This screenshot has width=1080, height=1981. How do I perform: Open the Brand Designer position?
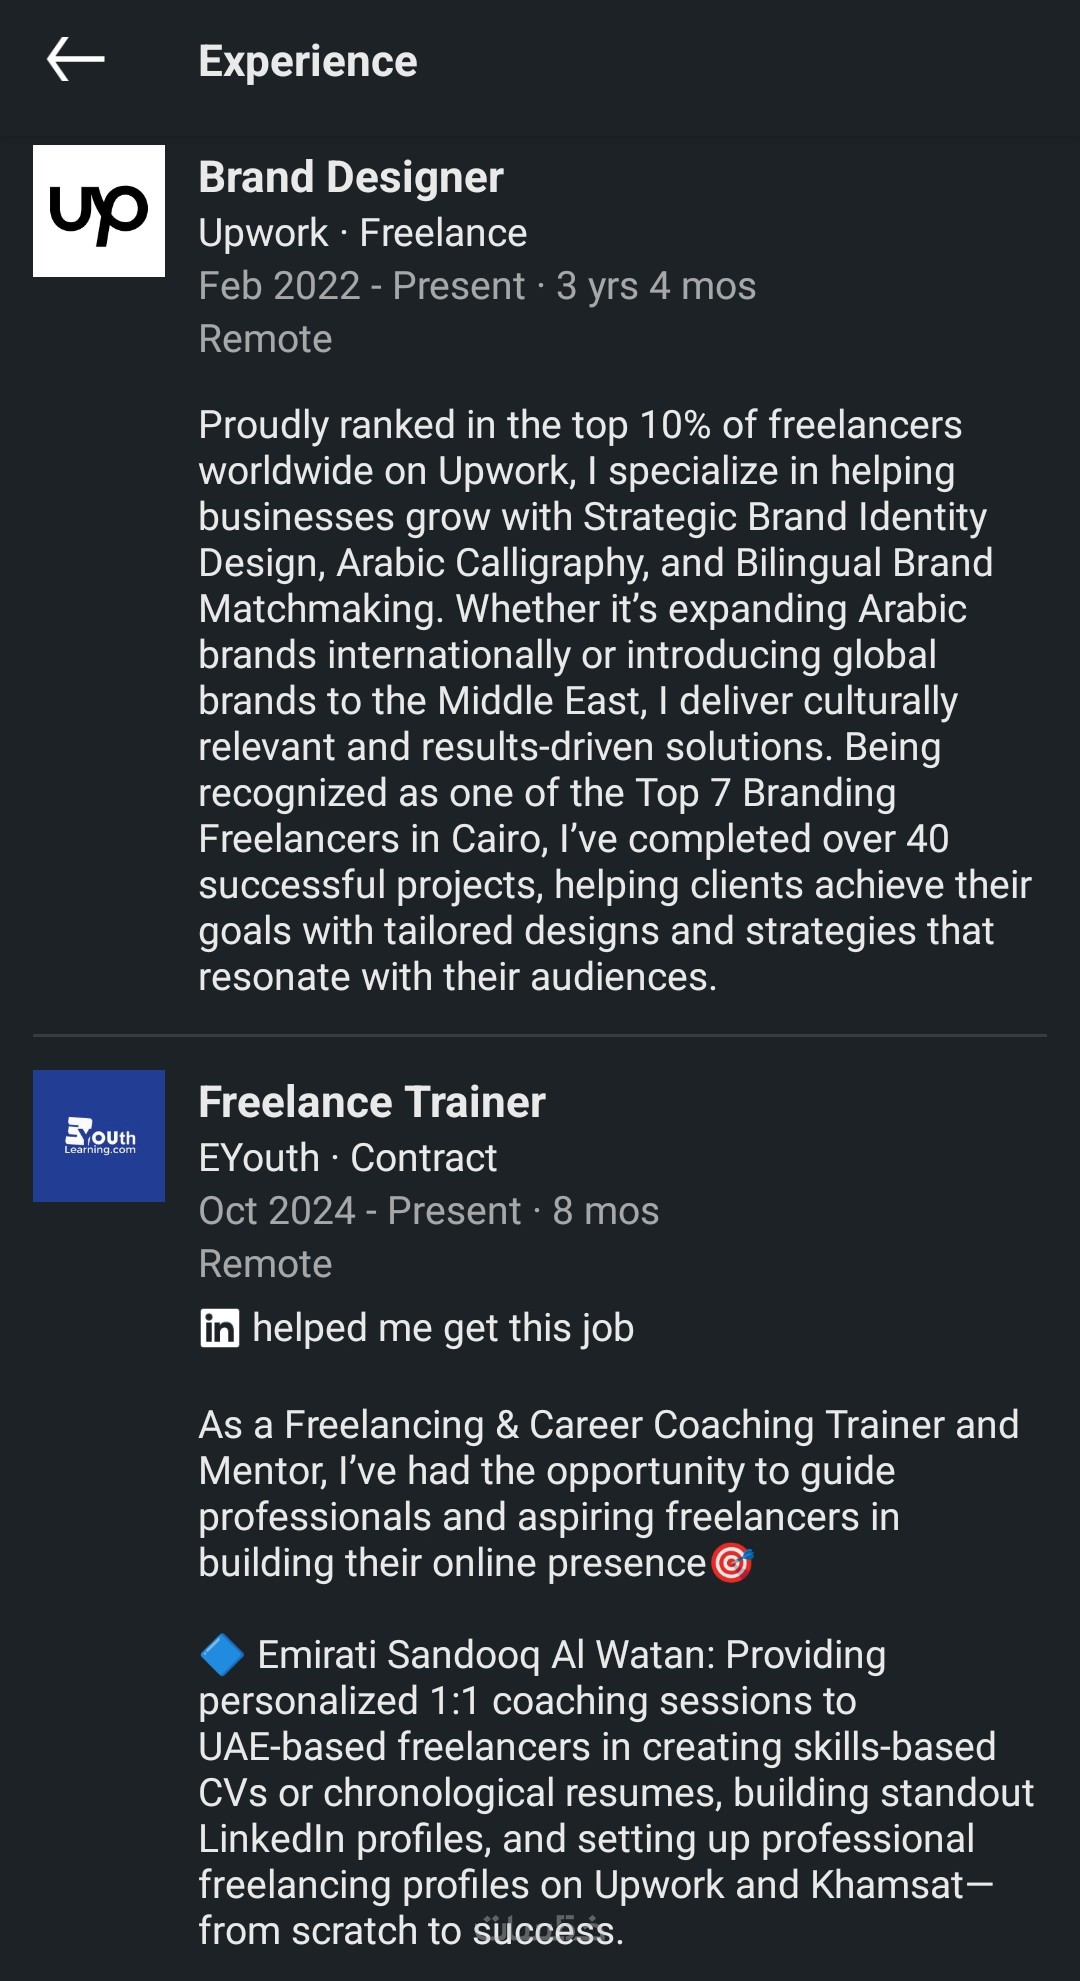click(351, 177)
